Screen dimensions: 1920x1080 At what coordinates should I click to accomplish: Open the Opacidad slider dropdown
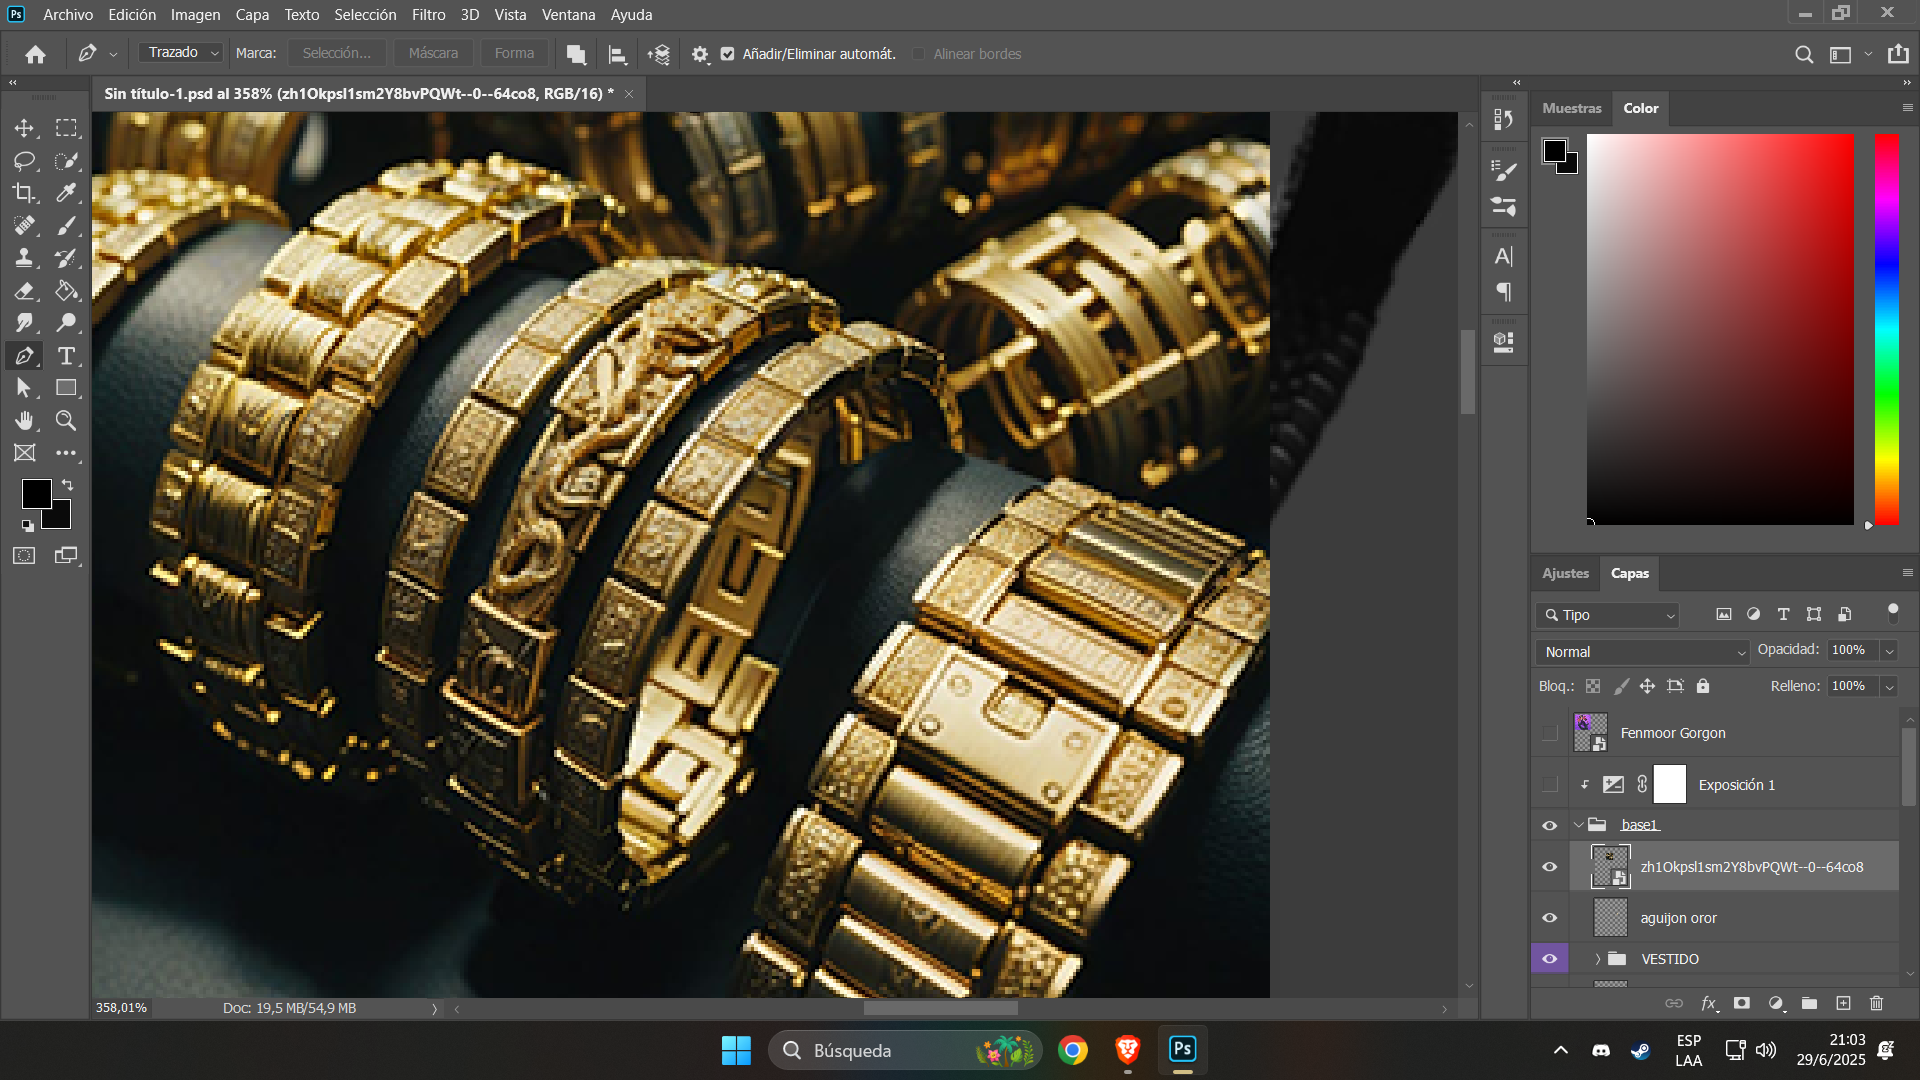coord(1889,651)
